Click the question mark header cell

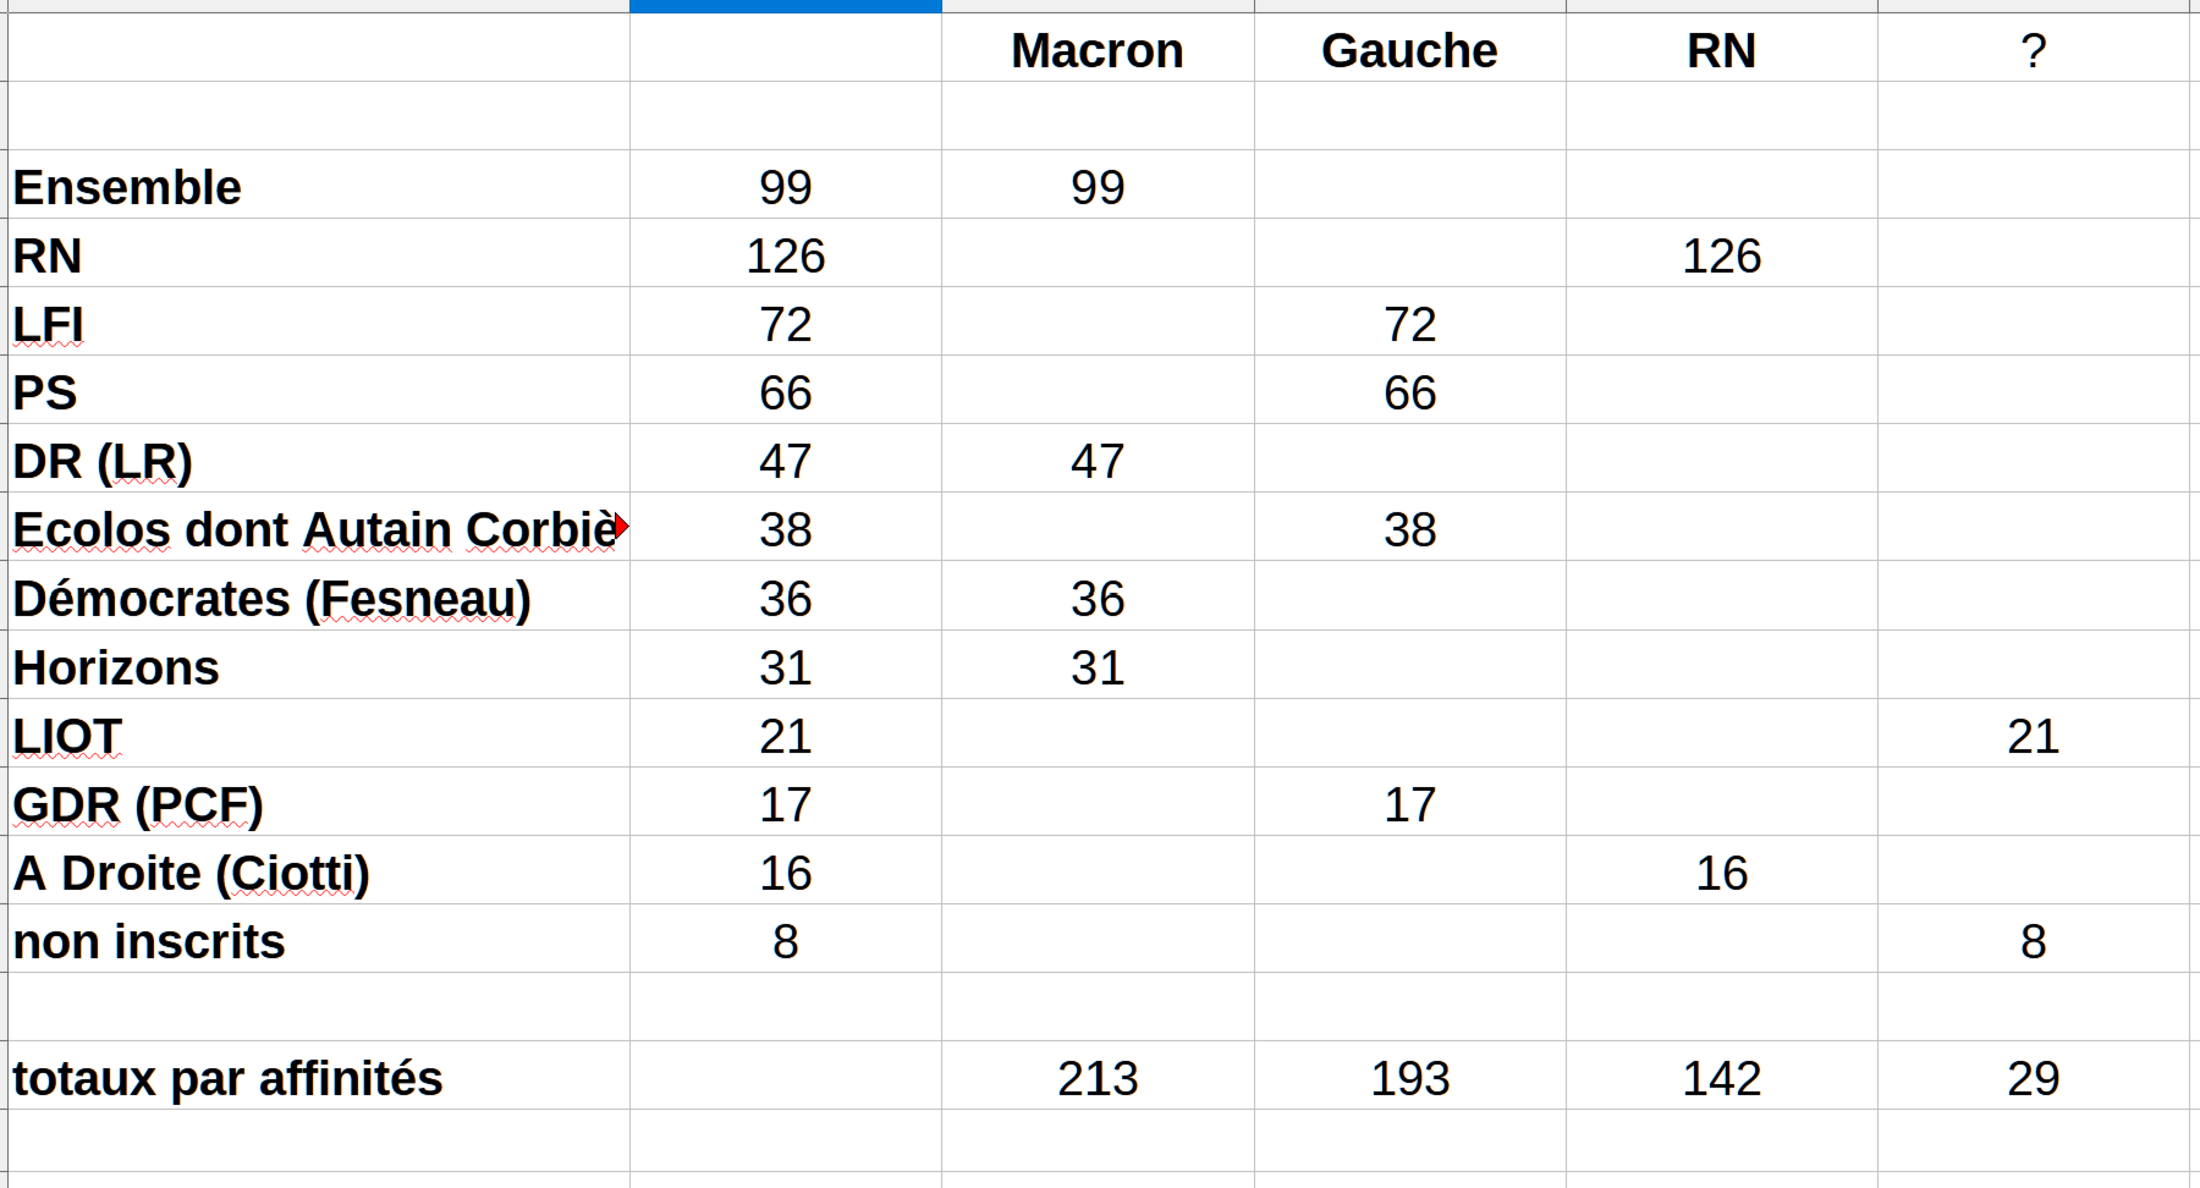(2032, 50)
